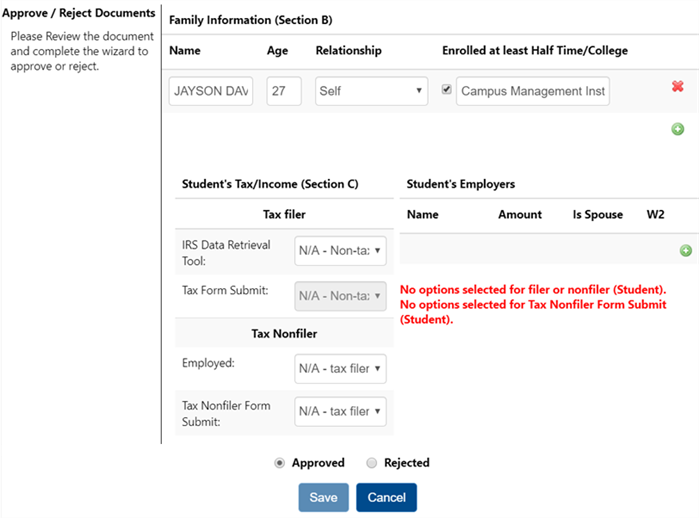Click the Is Spouse column header
Image resolution: width=699 pixels, height=518 pixels.
(597, 214)
